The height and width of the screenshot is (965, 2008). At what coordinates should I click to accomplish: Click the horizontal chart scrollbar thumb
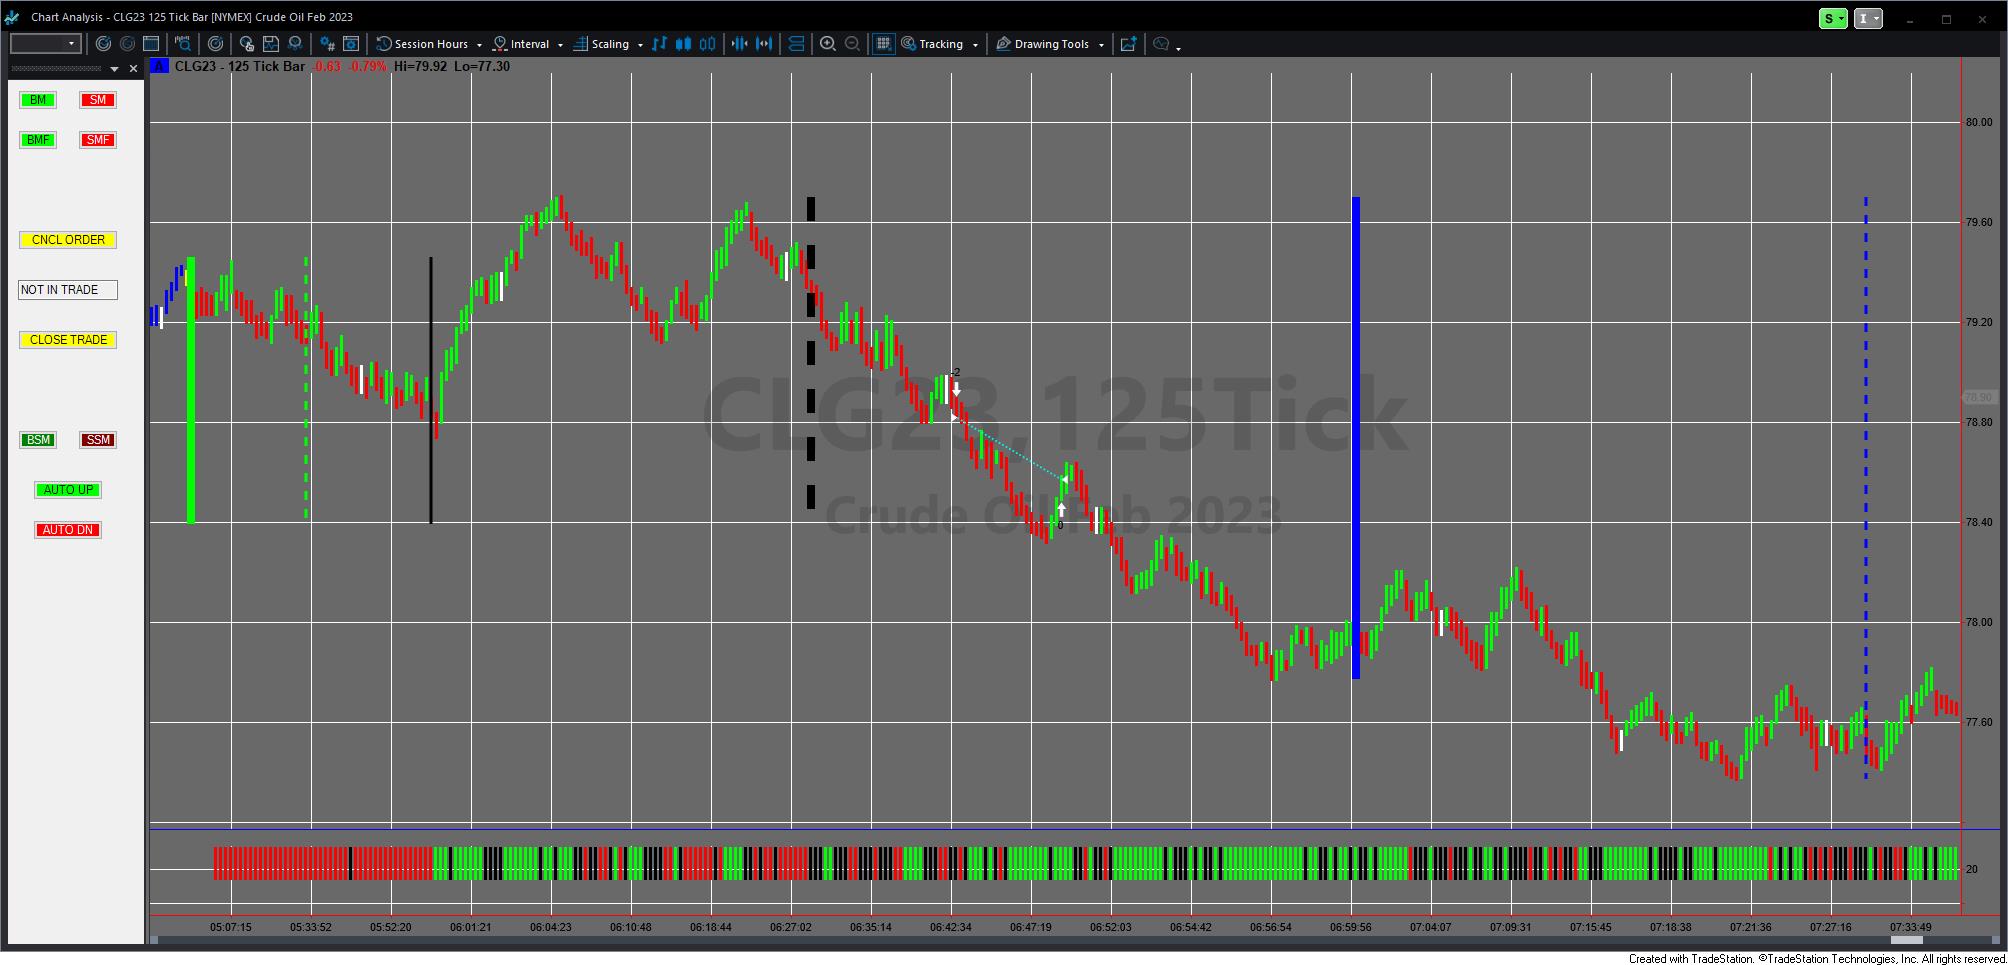pos(1906,940)
